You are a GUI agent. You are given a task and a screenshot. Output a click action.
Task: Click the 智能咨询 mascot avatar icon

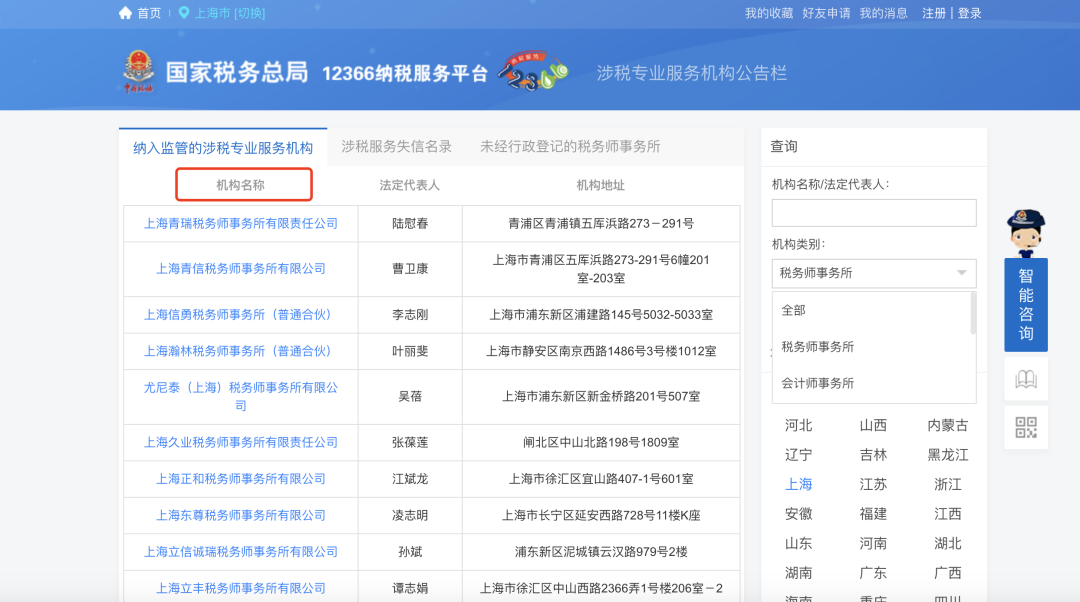pyautogui.click(x=1026, y=234)
